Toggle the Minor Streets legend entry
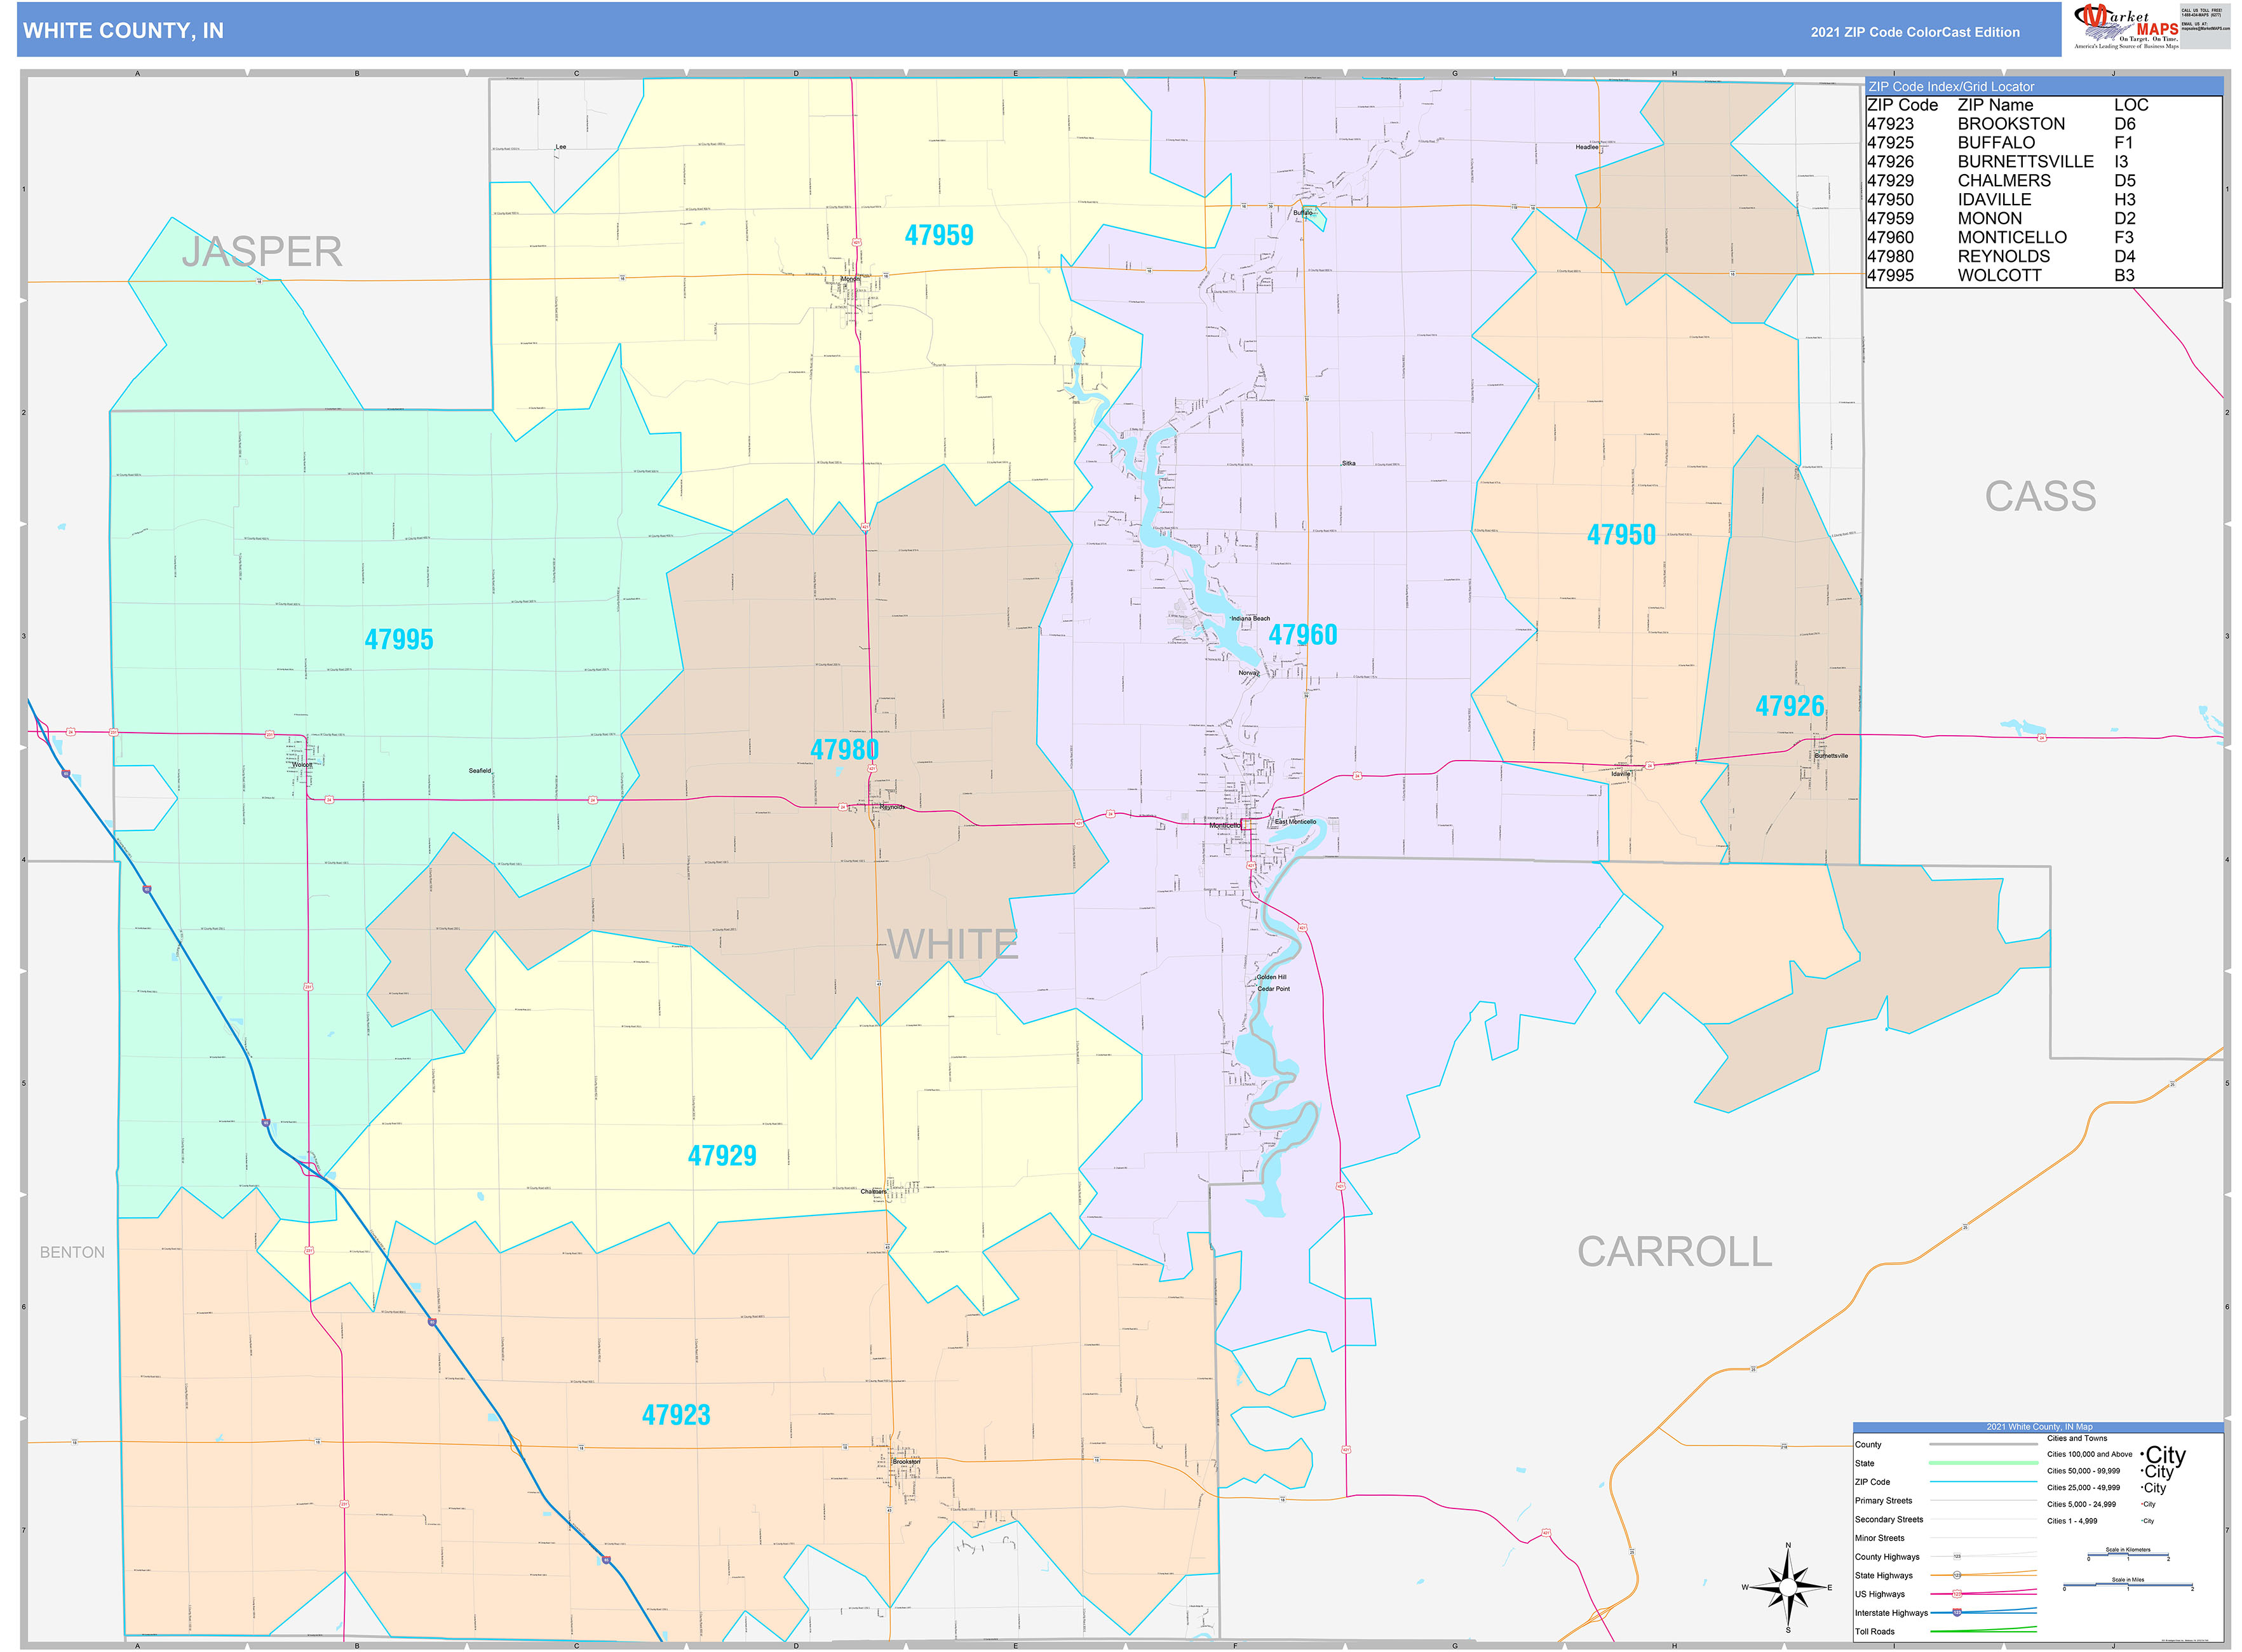 tap(1984, 1537)
